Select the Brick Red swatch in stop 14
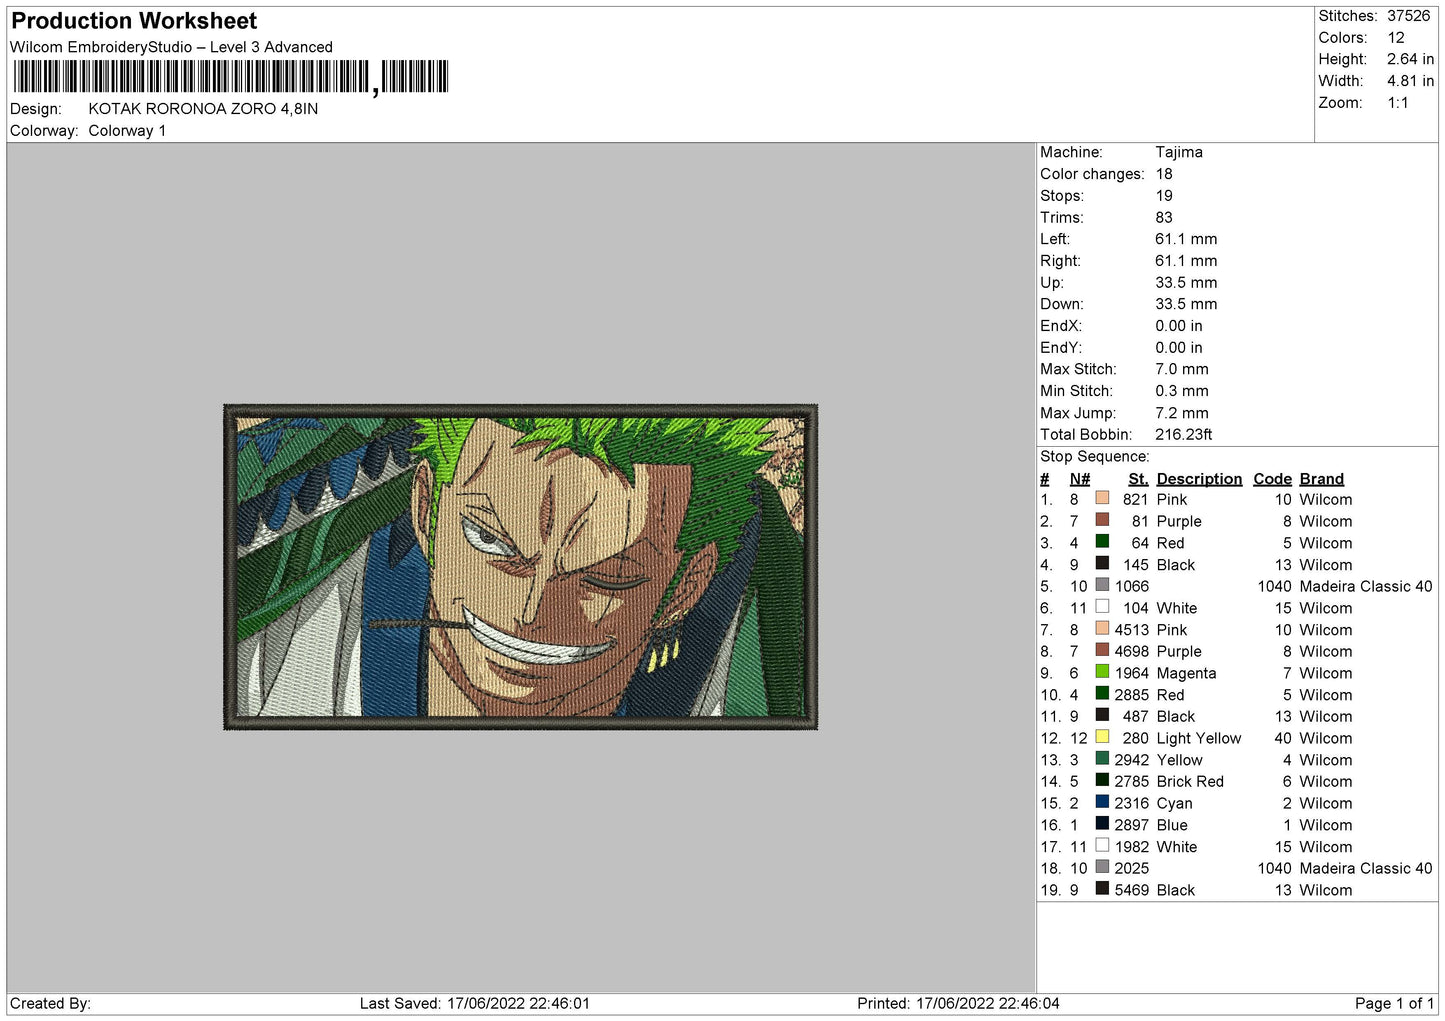Viewport: 1445px width, 1021px height. pyautogui.click(x=1102, y=780)
